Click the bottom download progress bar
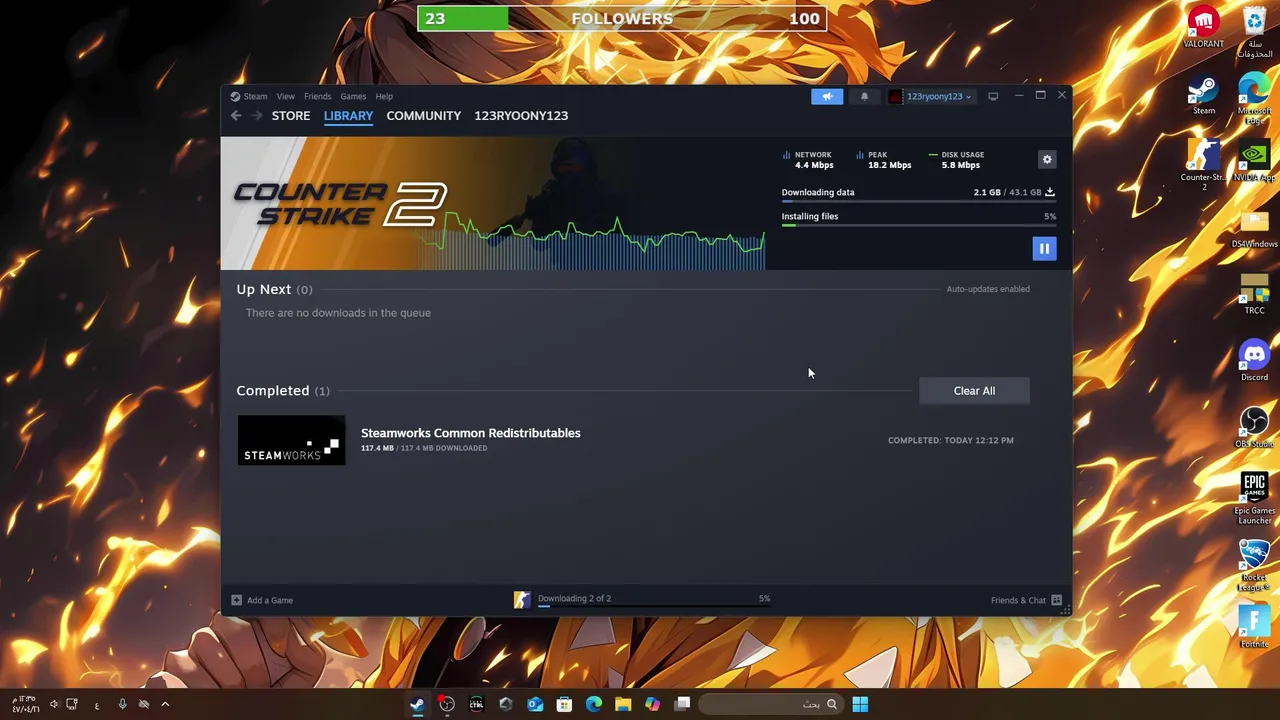The height and width of the screenshot is (720, 1280). click(654, 606)
